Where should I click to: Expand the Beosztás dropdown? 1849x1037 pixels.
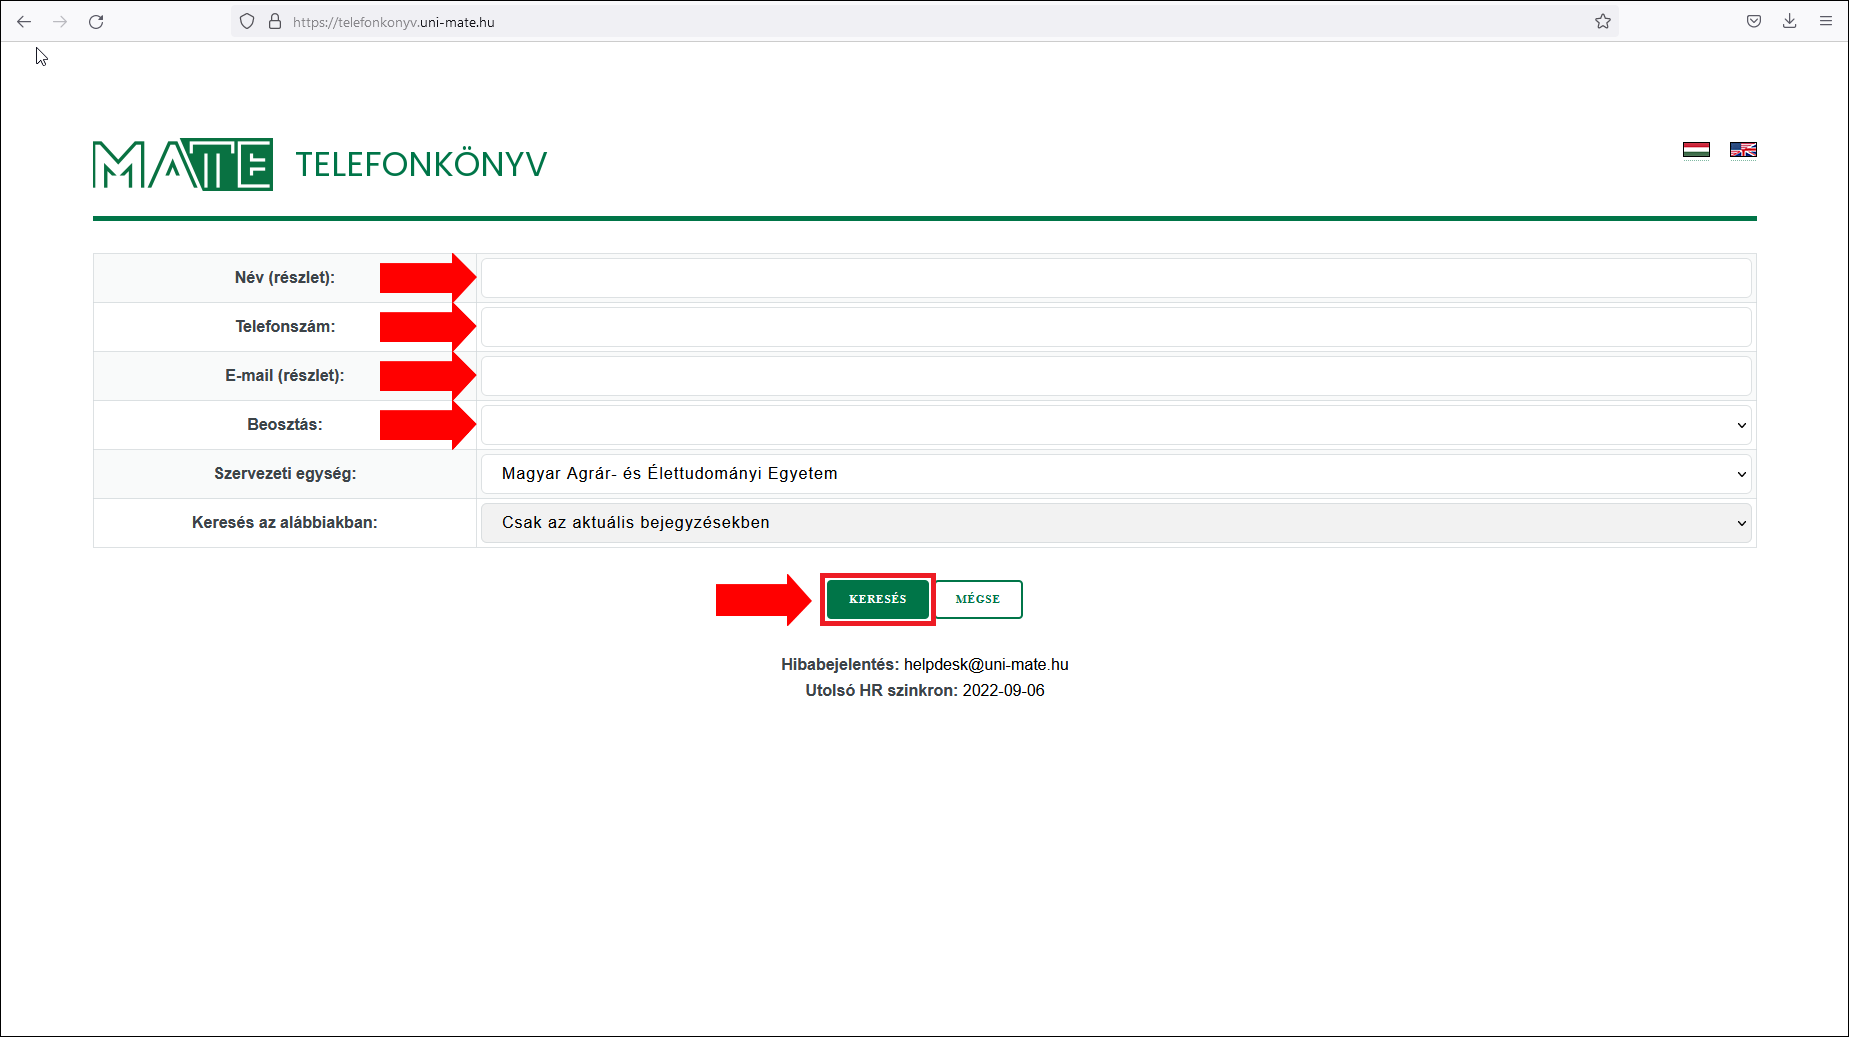click(x=1115, y=425)
